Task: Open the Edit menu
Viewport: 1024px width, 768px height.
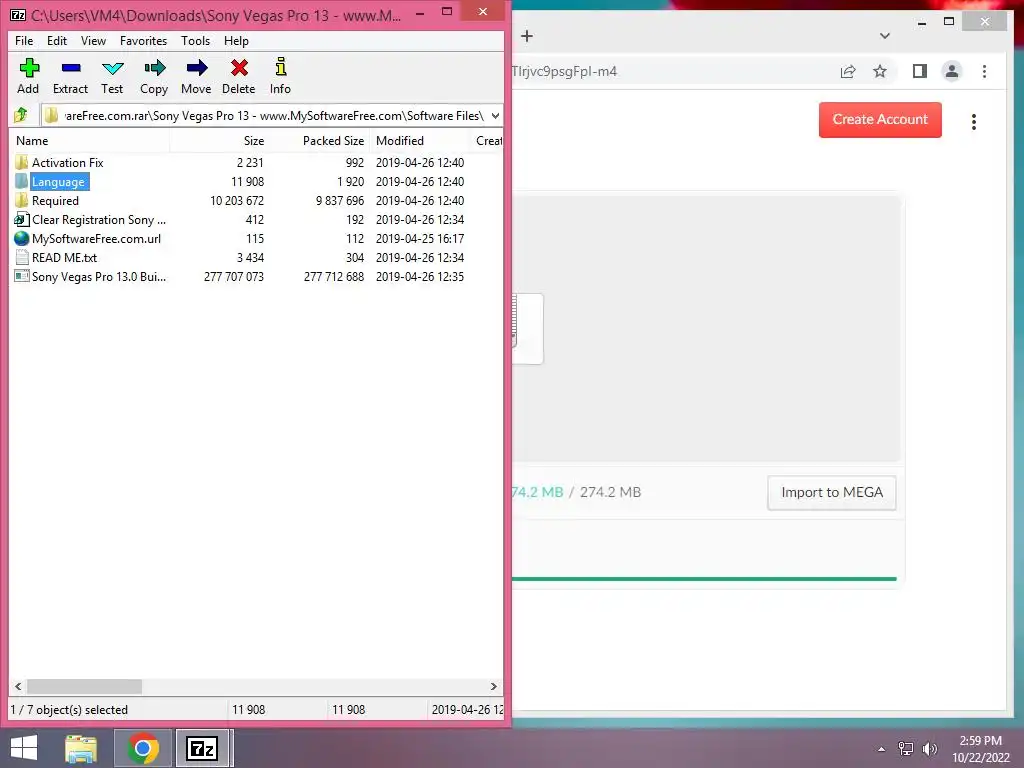Action: point(57,40)
